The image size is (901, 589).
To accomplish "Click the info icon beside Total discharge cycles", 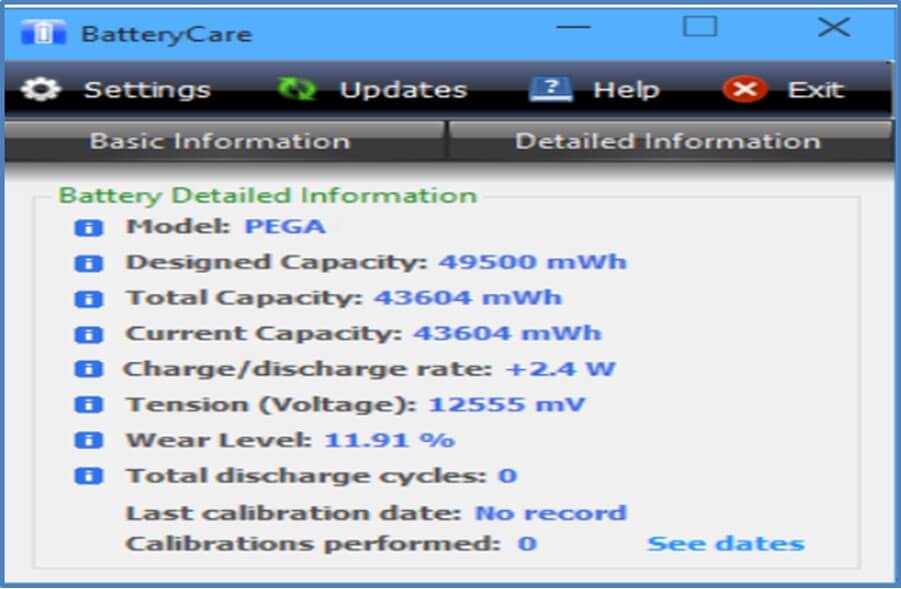I will [x=88, y=476].
